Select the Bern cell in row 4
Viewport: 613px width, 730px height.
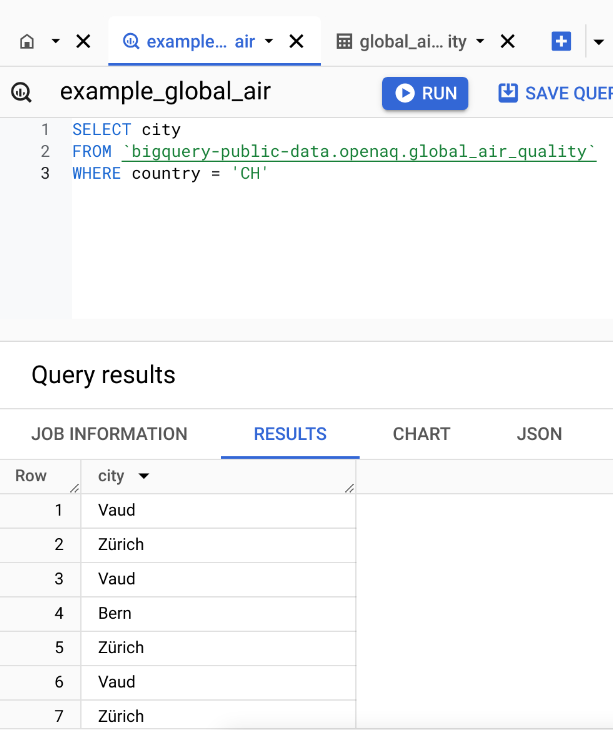click(115, 613)
